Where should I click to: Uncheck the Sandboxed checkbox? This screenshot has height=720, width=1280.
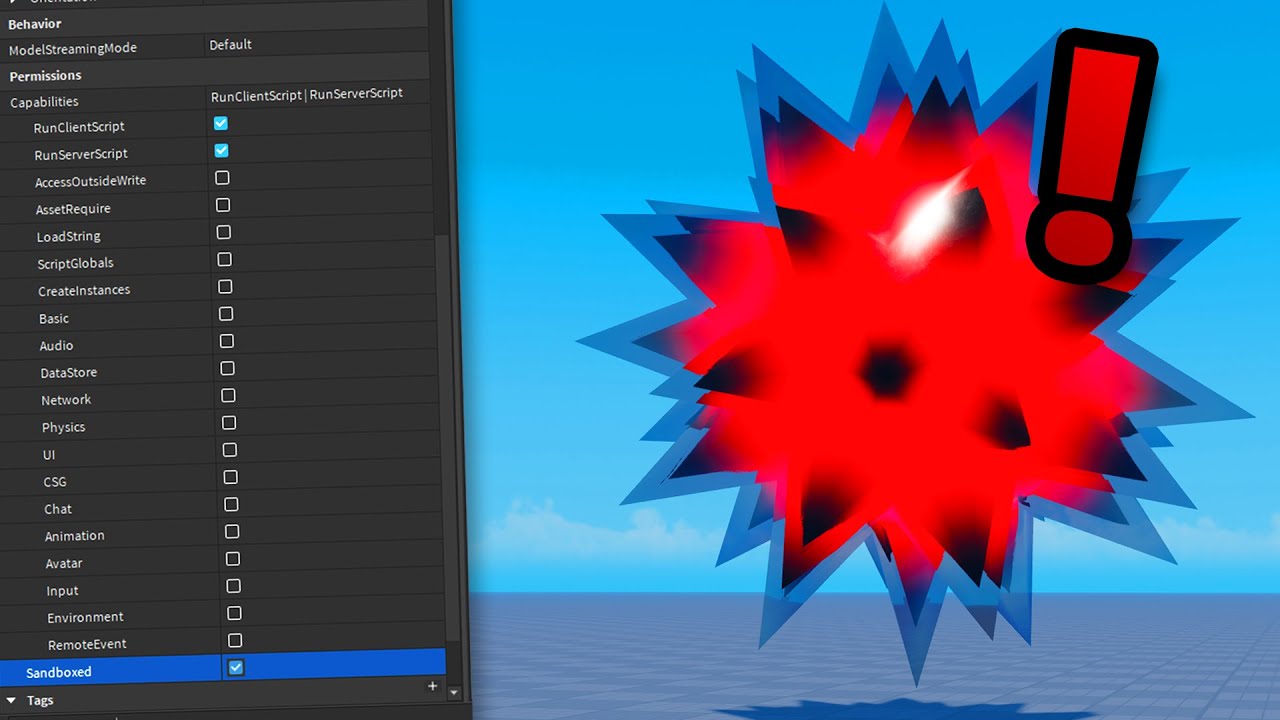[235, 667]
